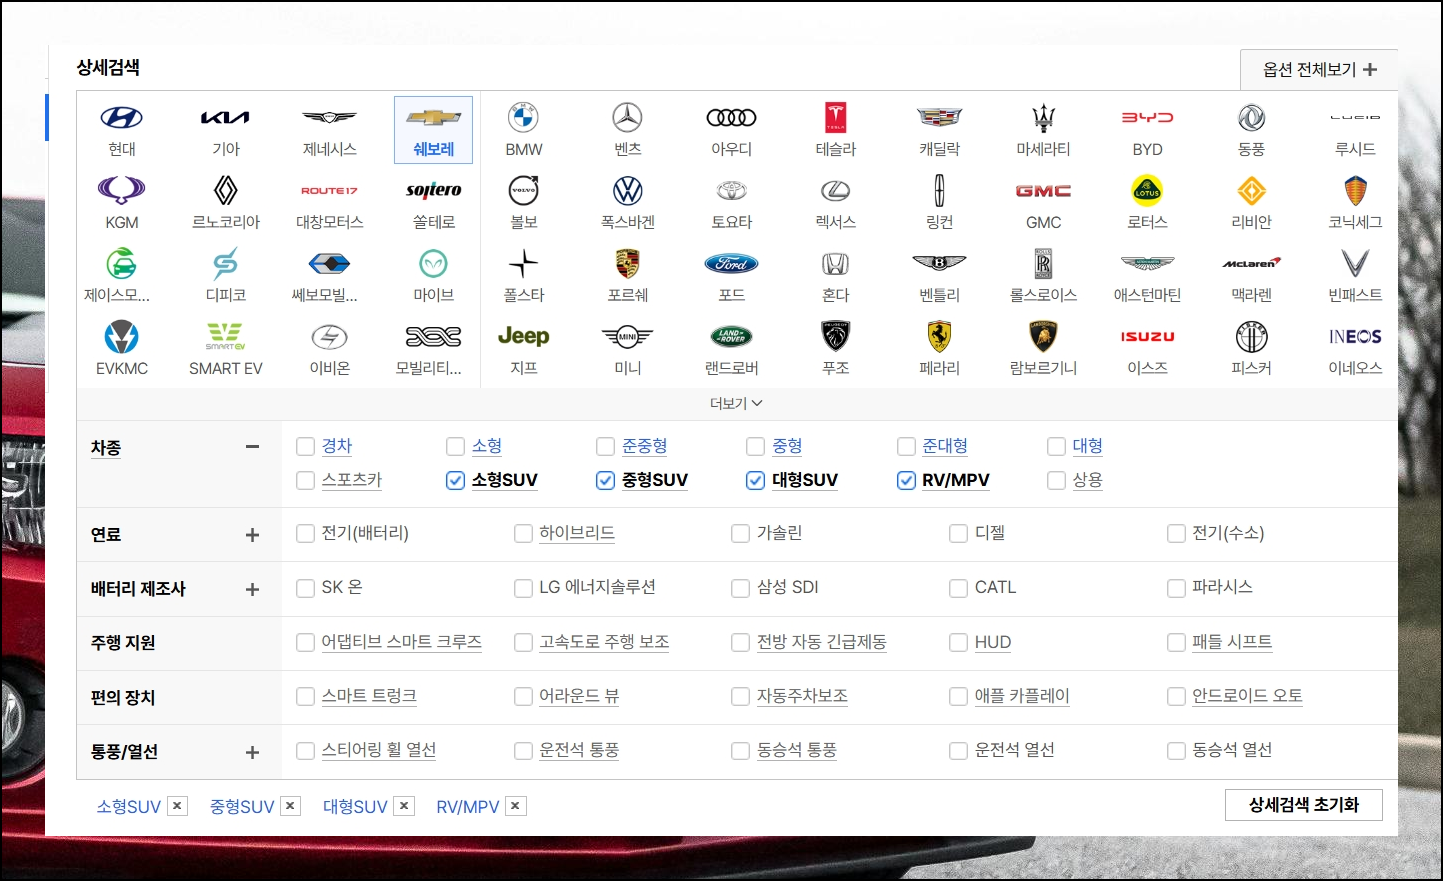
Task: Click the 어댑티브 스마트 크루즈 label
Action: pos(402,642)
